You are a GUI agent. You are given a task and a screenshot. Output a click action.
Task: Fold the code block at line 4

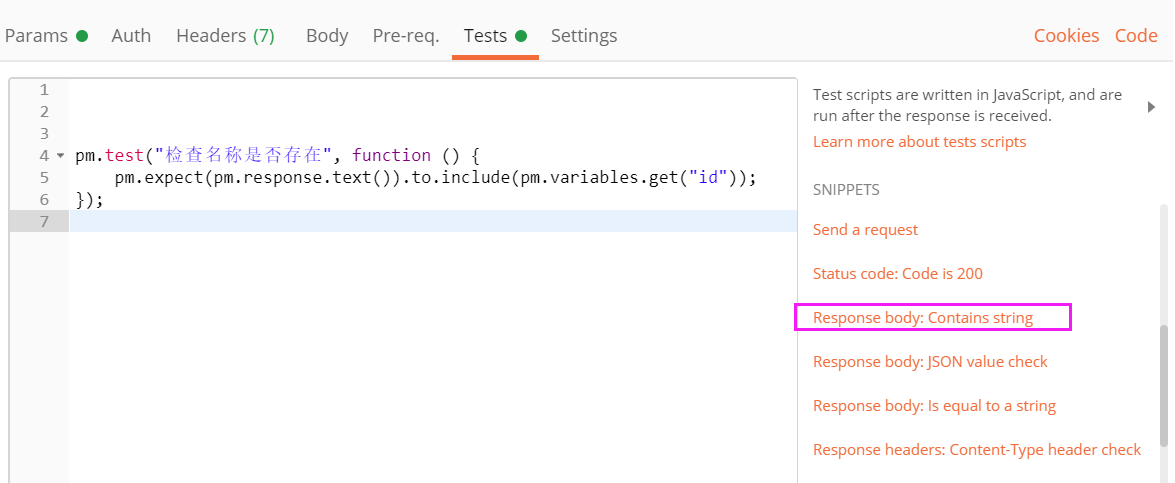pyautogui.click(x=60, y=156)
